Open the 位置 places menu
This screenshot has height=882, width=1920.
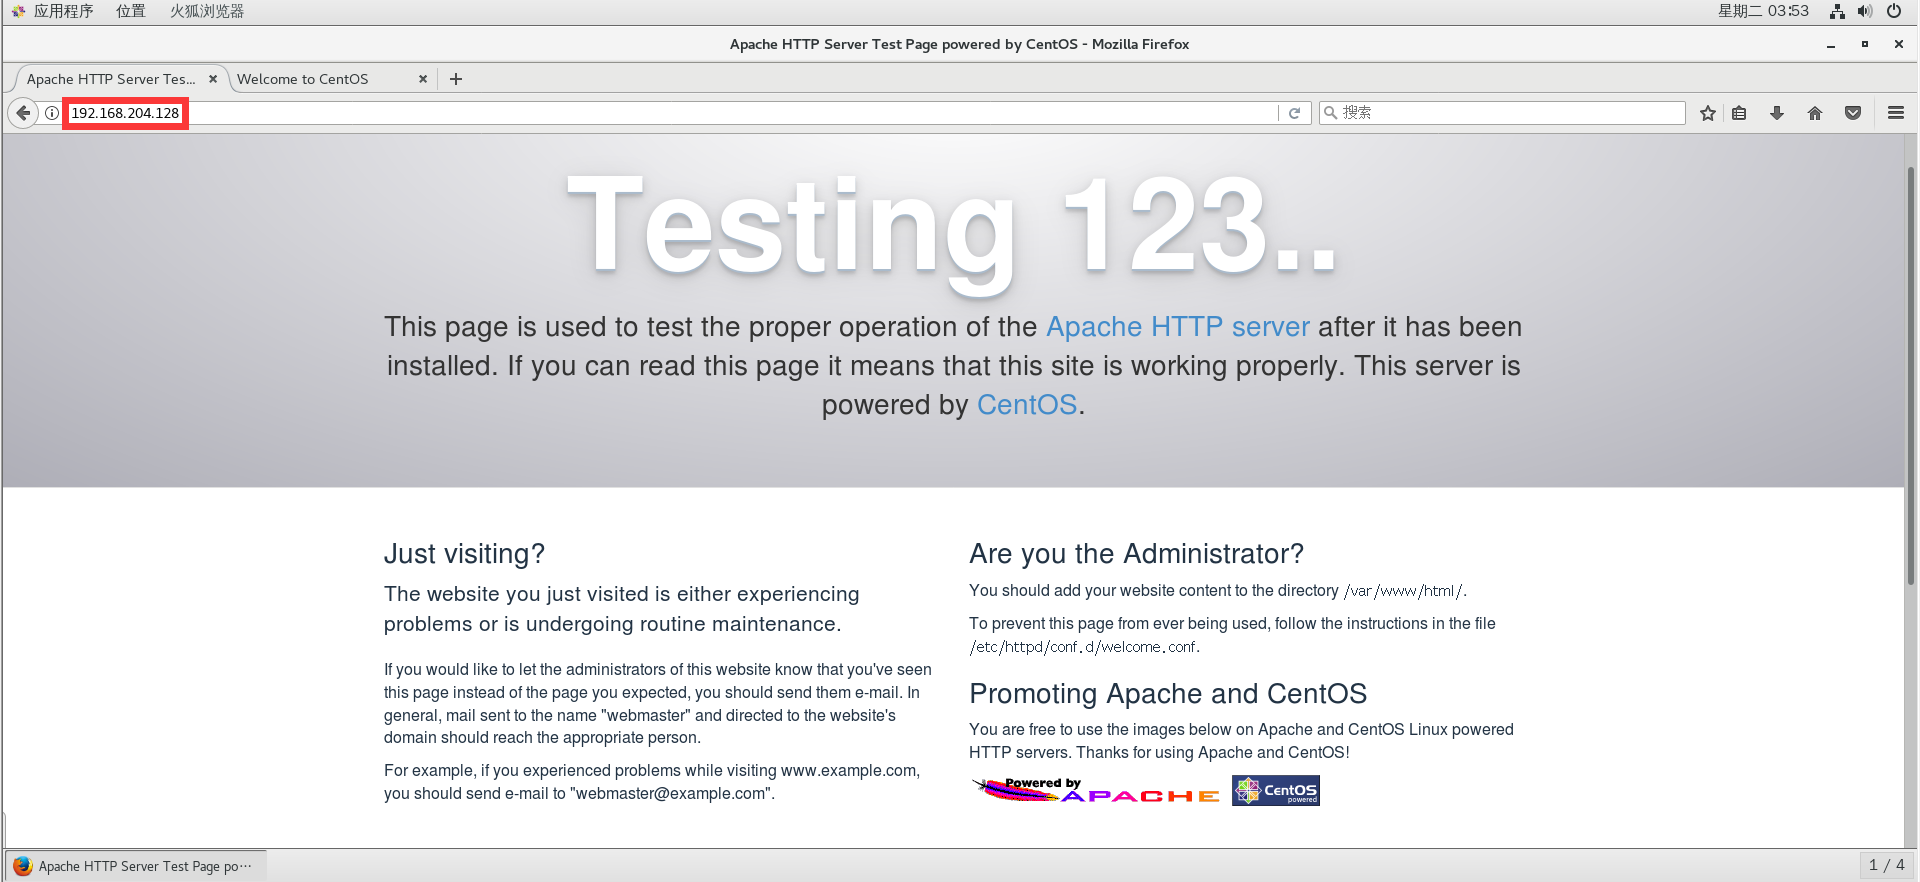coord(130,11)
